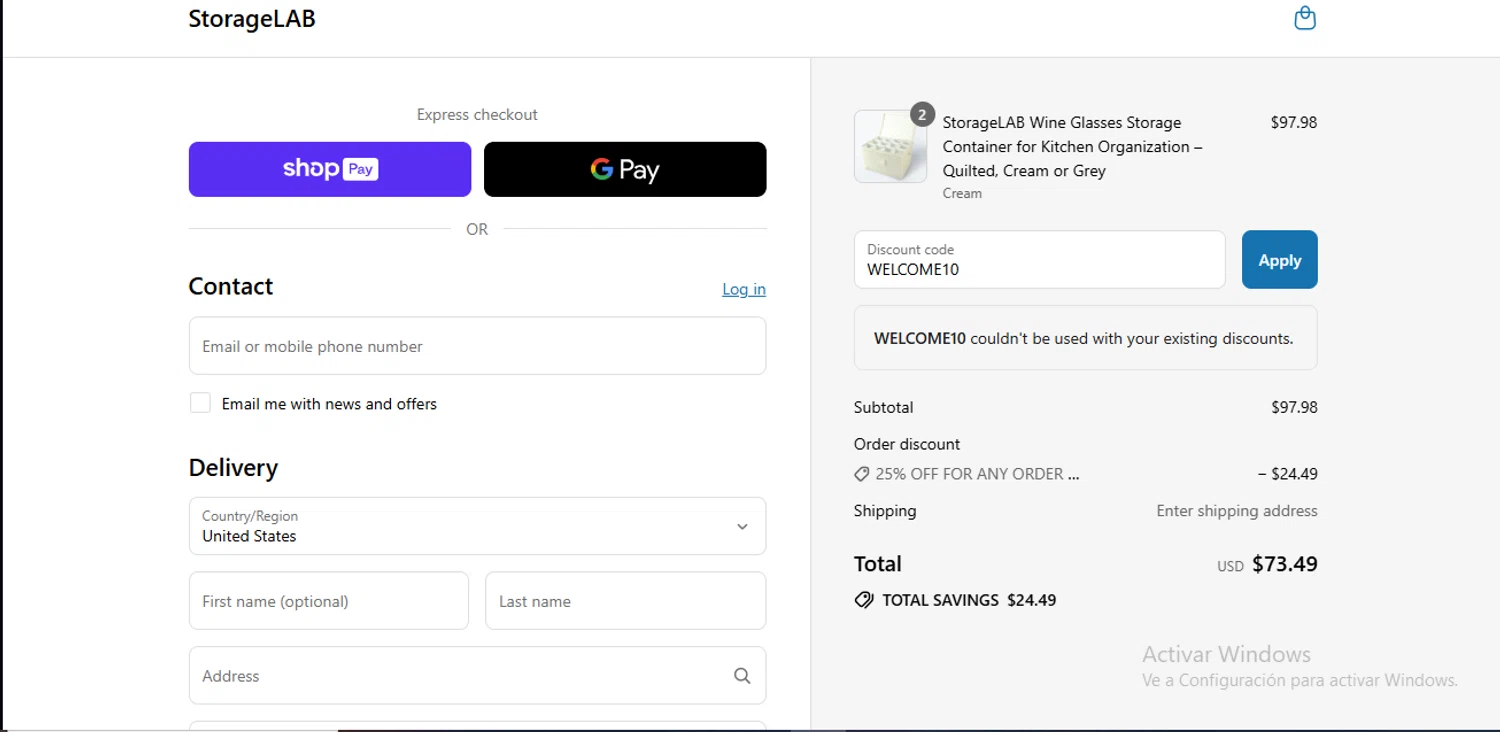Enable Email me with news and offers

(x=200, y=403)
